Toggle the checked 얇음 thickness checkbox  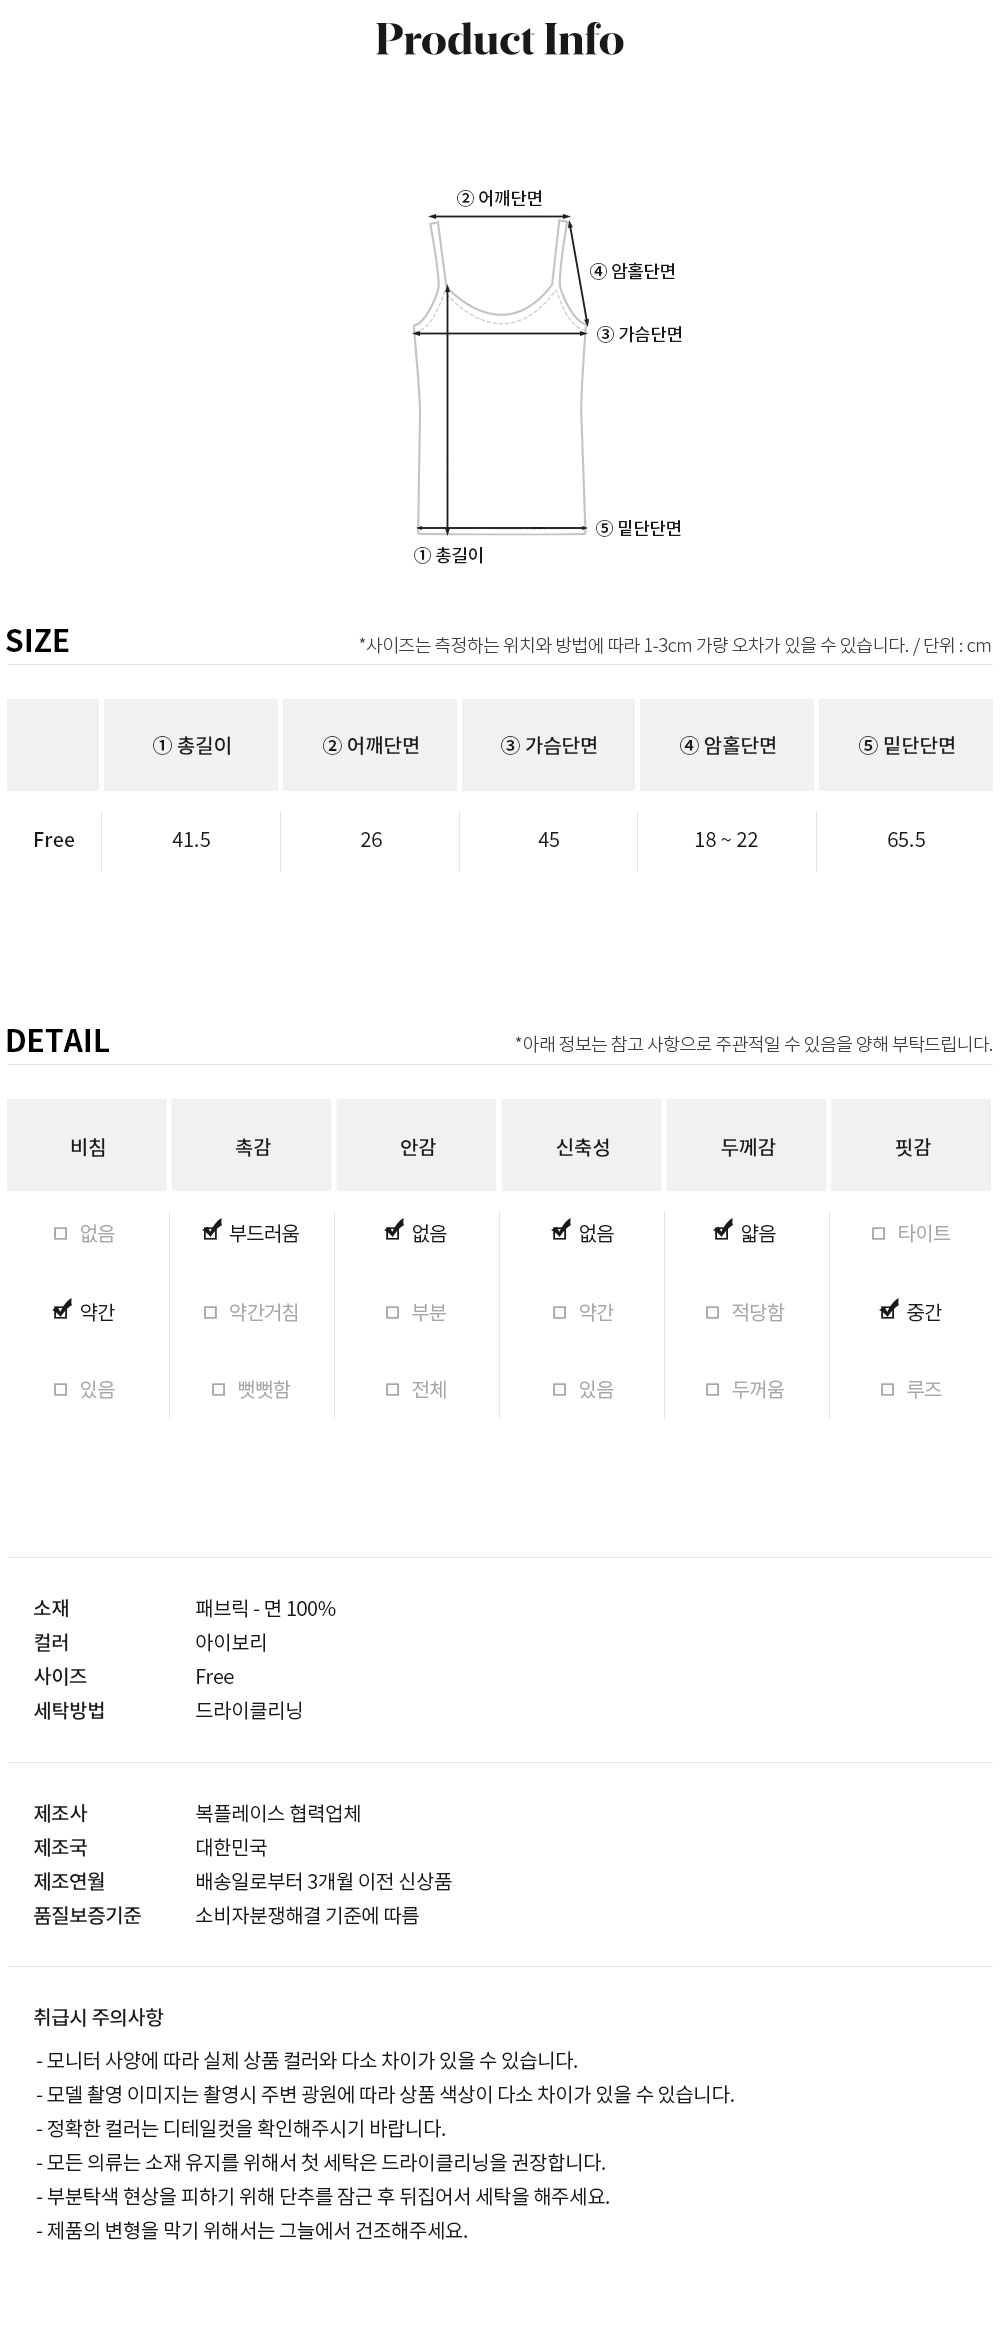(x=722, y=1233)
